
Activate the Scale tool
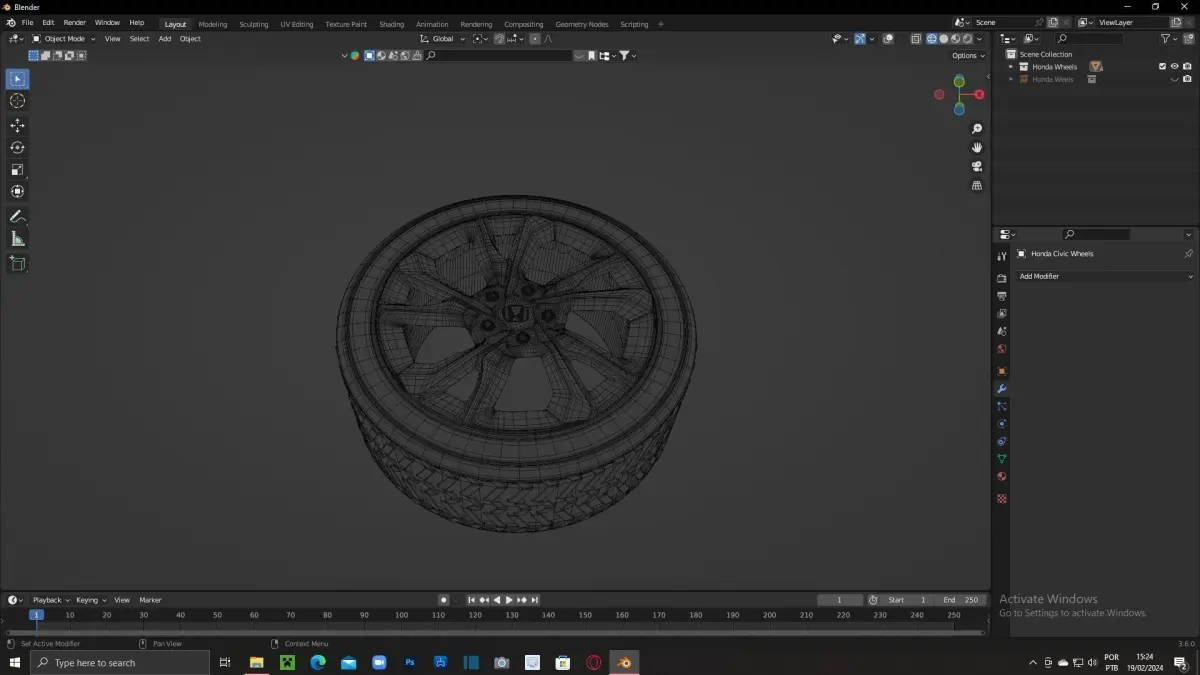click(x=17, y=169)
